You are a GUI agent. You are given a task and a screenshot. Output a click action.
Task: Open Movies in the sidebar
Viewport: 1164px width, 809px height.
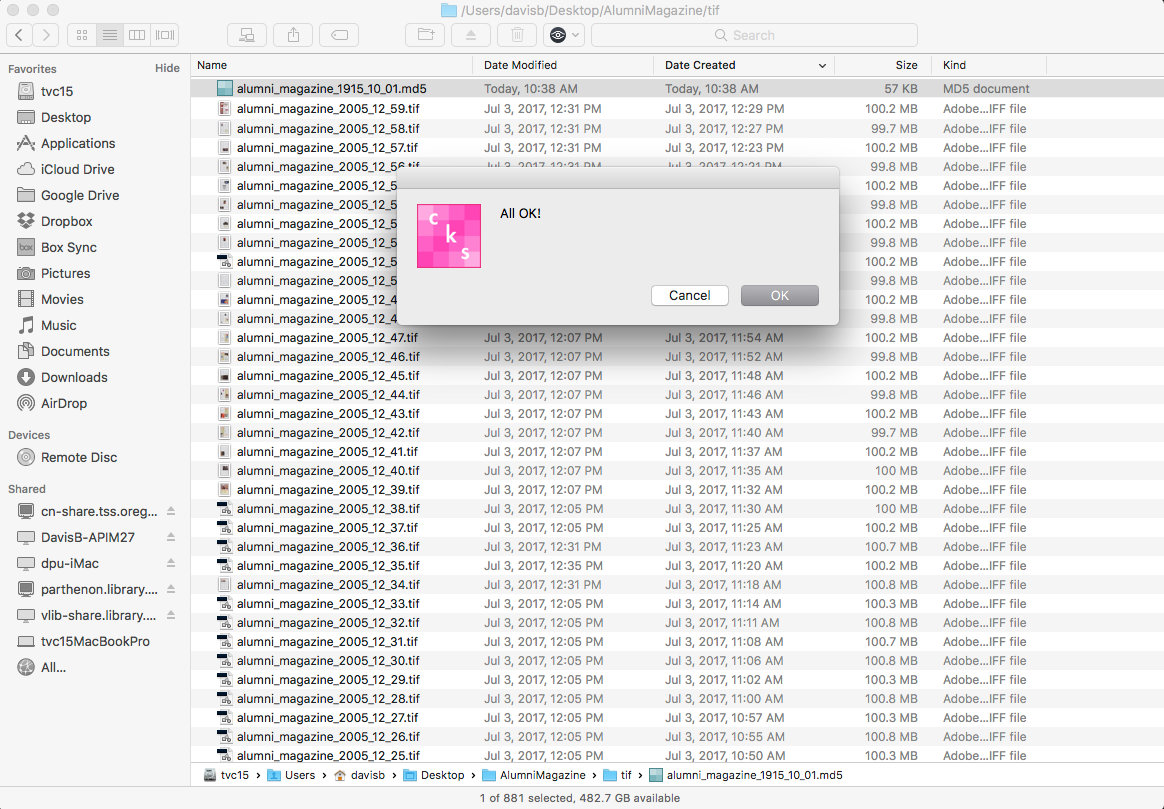pyautogui.click(x=62, y=299)
